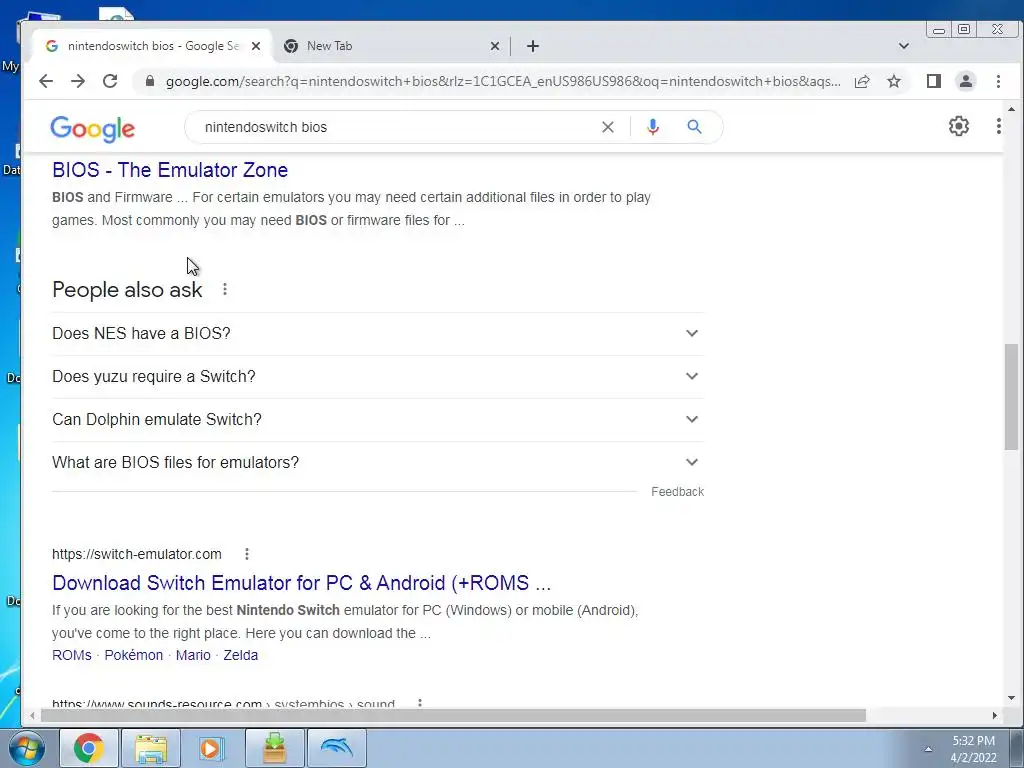The height and width of the screenshot is (768, 1024).
Task: Open the Mario sitelink
Action: 193,655
